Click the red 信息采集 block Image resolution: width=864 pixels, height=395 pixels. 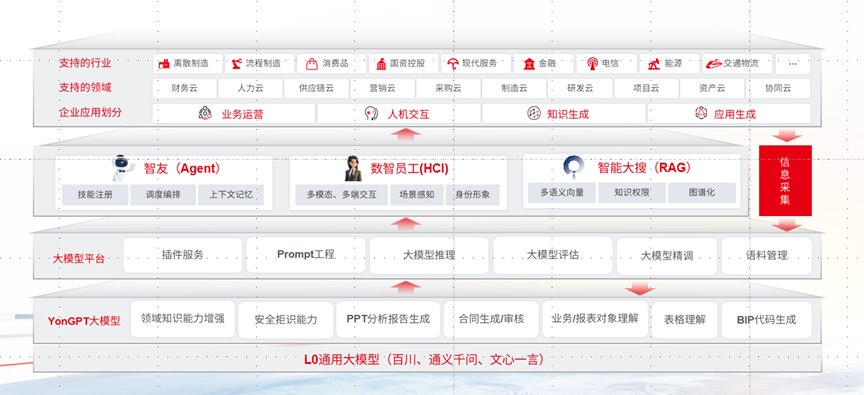(785, 181)
